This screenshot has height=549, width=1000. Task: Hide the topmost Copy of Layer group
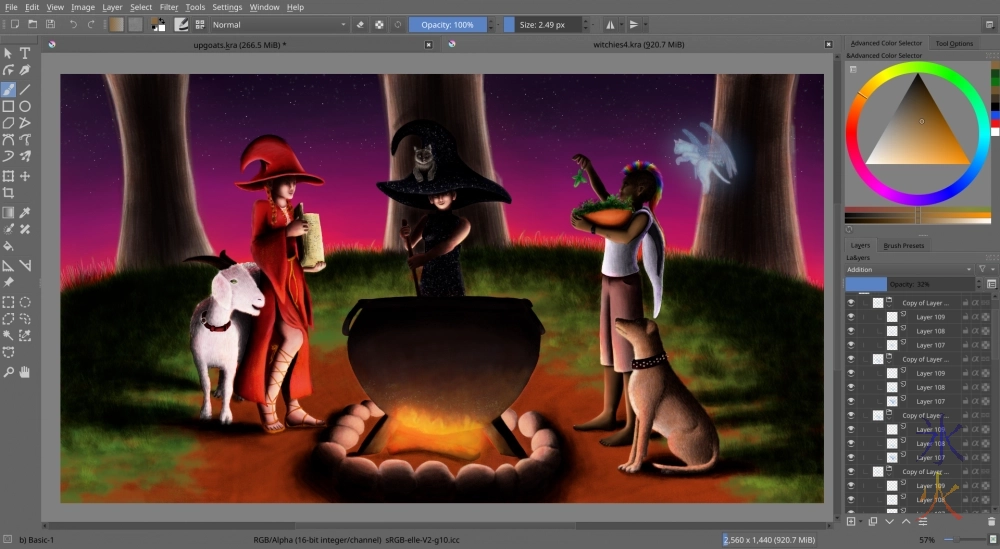click(x=851, y=303)
